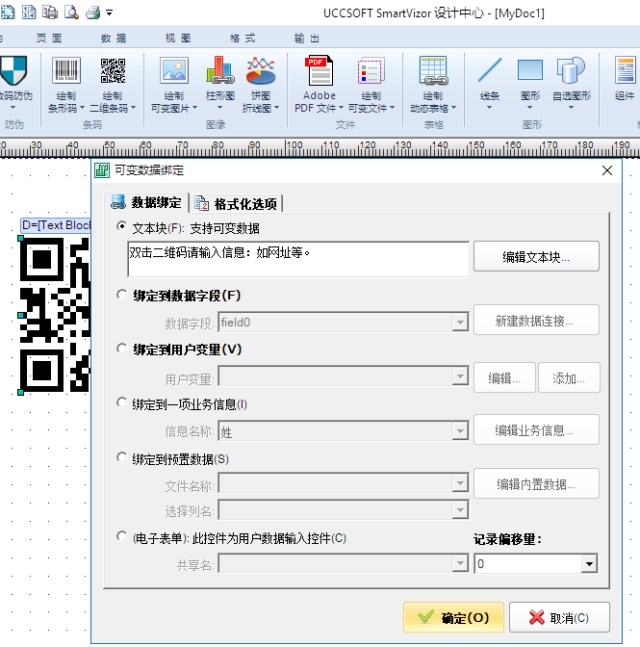Click the 编辑业务信息 button

[536, 430]
